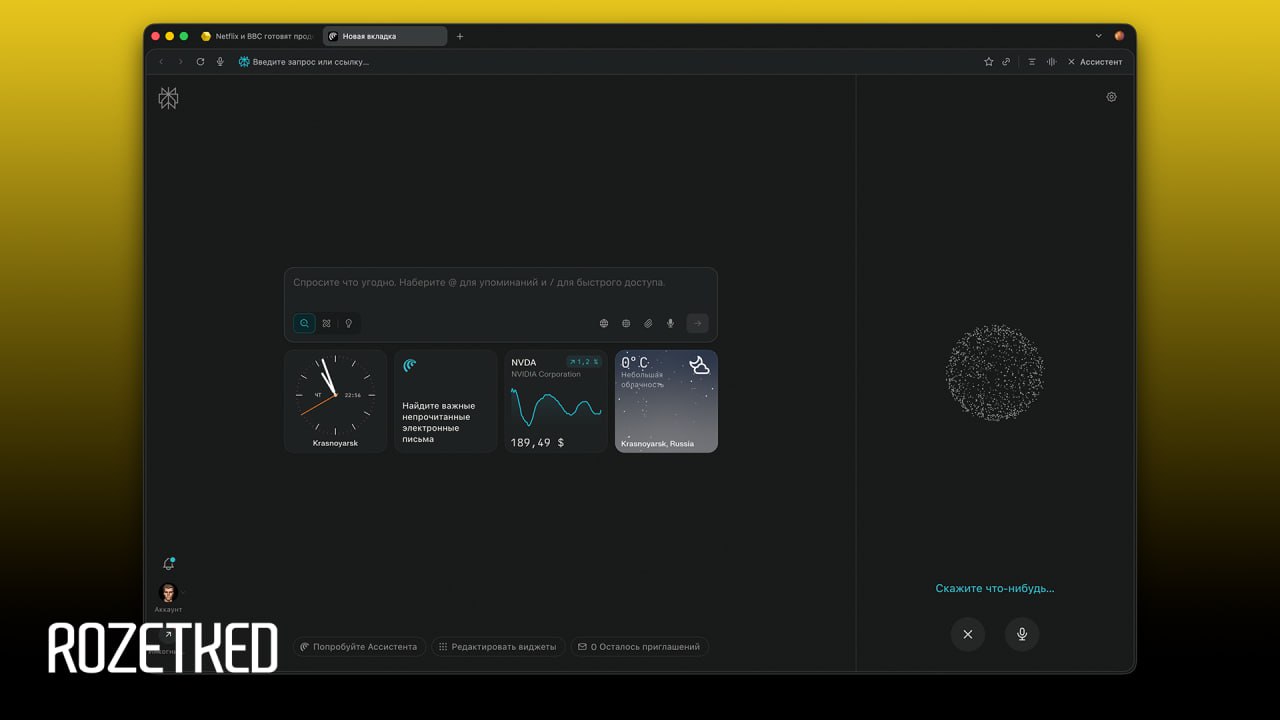Open notifications via the bell icon
This screenshot has height=720, width=1280.
click(168, 564)
